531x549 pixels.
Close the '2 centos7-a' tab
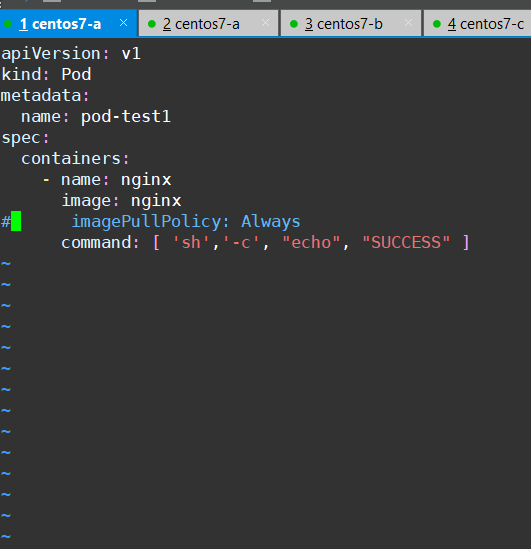pyautogui.click(x=266, y=23)
